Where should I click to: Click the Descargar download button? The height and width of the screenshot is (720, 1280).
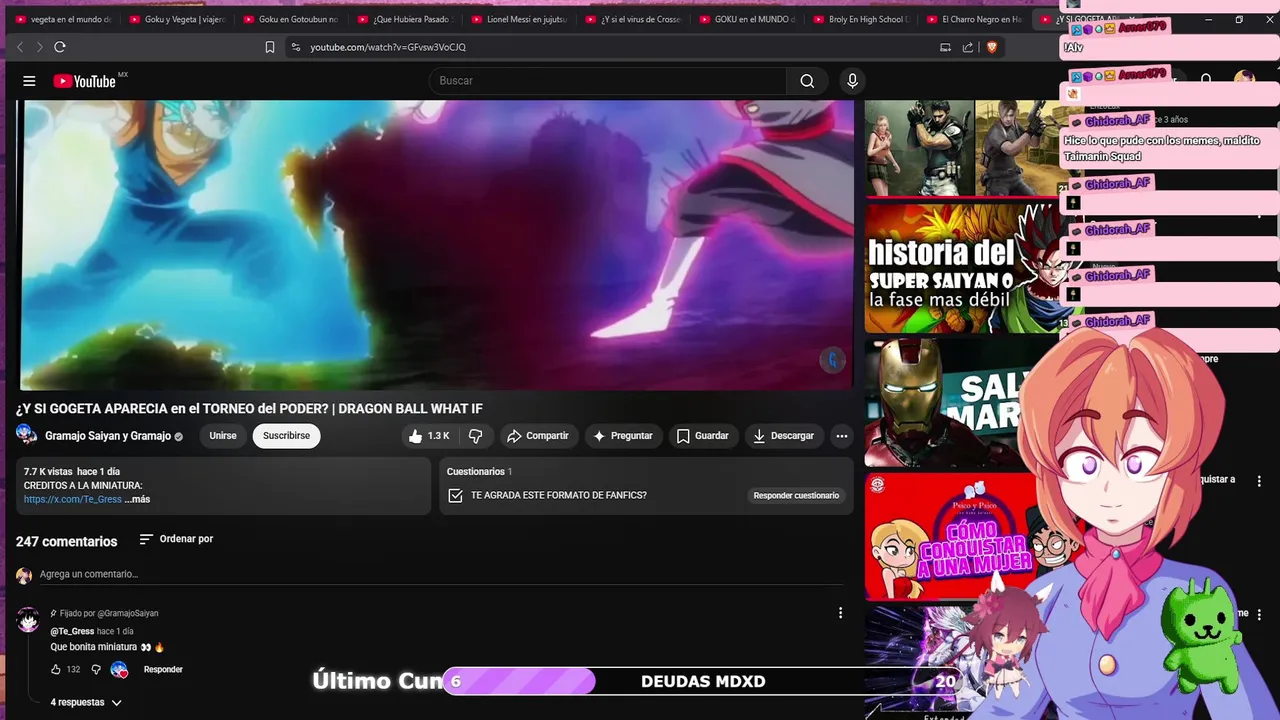(x=784, y=436)
